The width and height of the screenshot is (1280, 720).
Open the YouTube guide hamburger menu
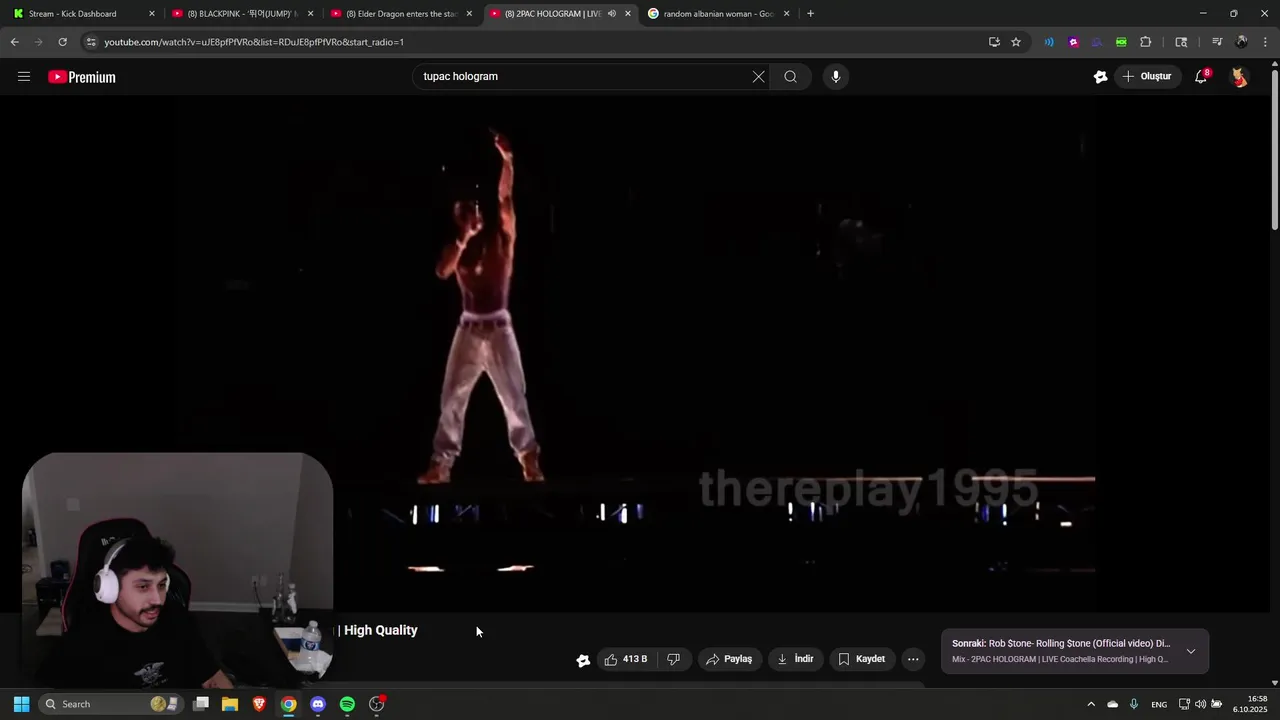coord(24,76)
